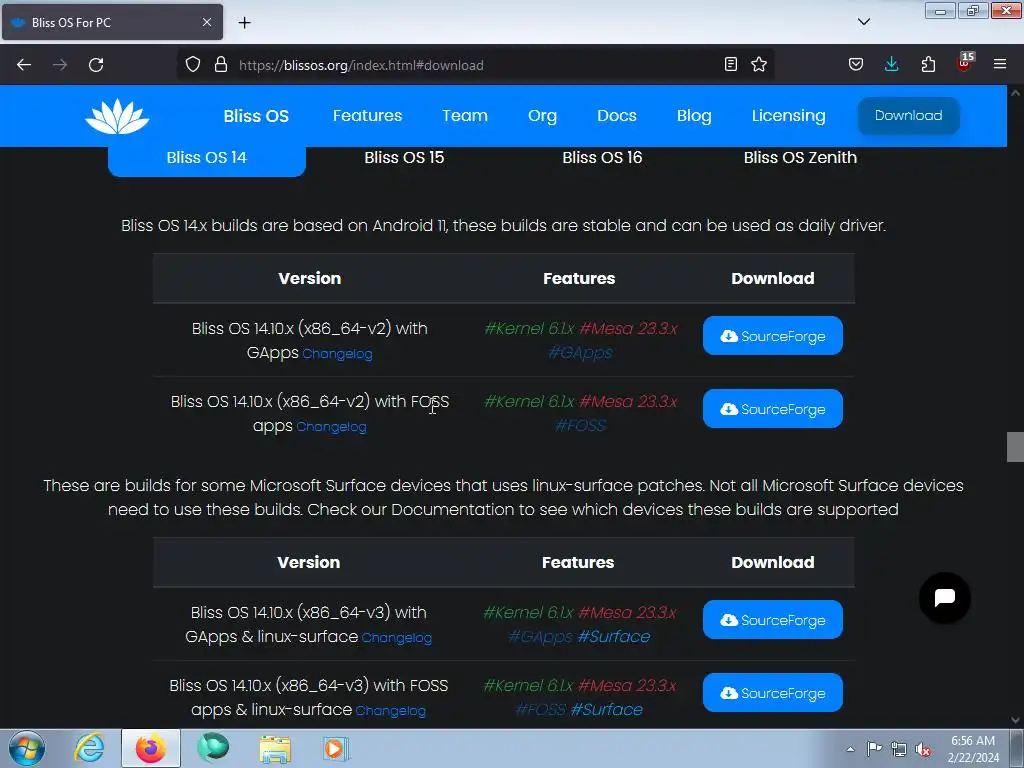This screenshot has height=768, width=1024.
Task: Click the Bliss OS lotus logo
Action: pos(117,116)
